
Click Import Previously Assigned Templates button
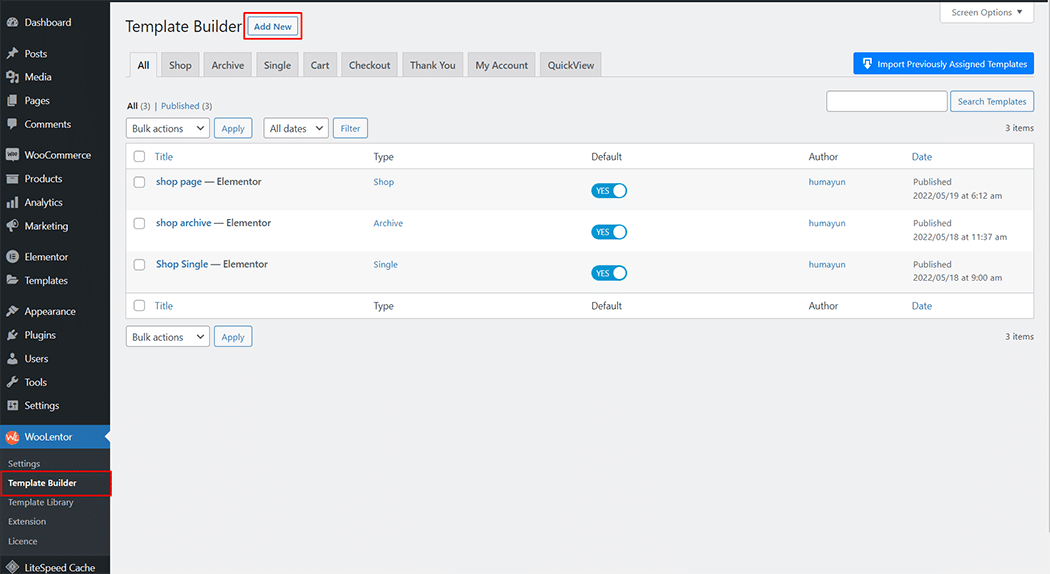coord(943,64)
